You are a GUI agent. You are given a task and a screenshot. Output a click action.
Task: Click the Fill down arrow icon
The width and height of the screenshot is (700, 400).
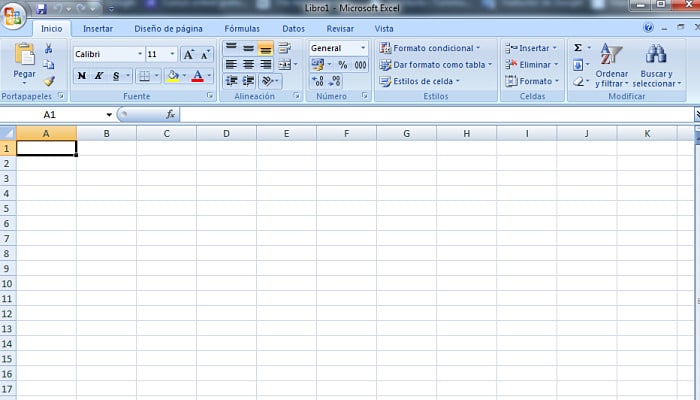click(x=578, y=65)
